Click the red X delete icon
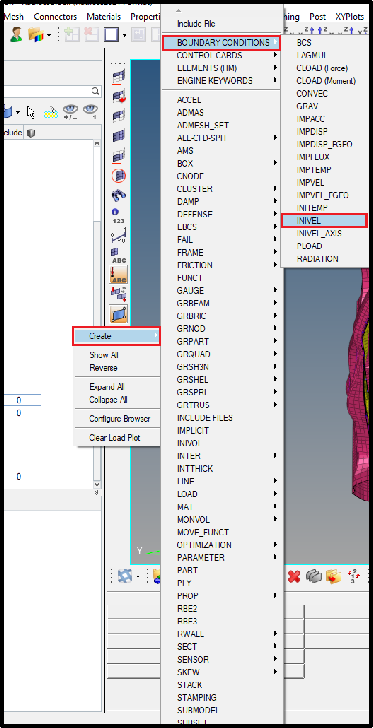373x728 pixels. pos(294,576)
